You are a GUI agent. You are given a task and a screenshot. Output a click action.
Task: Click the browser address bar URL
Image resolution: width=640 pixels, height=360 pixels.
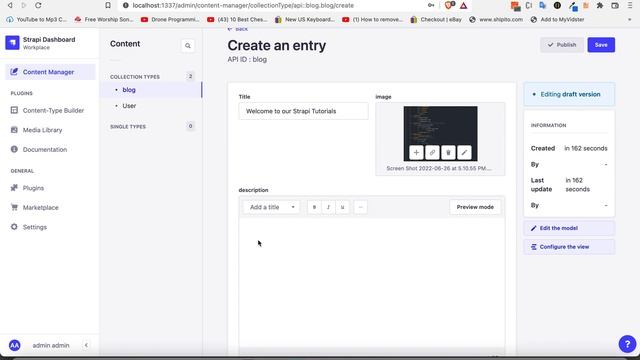(x=243, y=5)
